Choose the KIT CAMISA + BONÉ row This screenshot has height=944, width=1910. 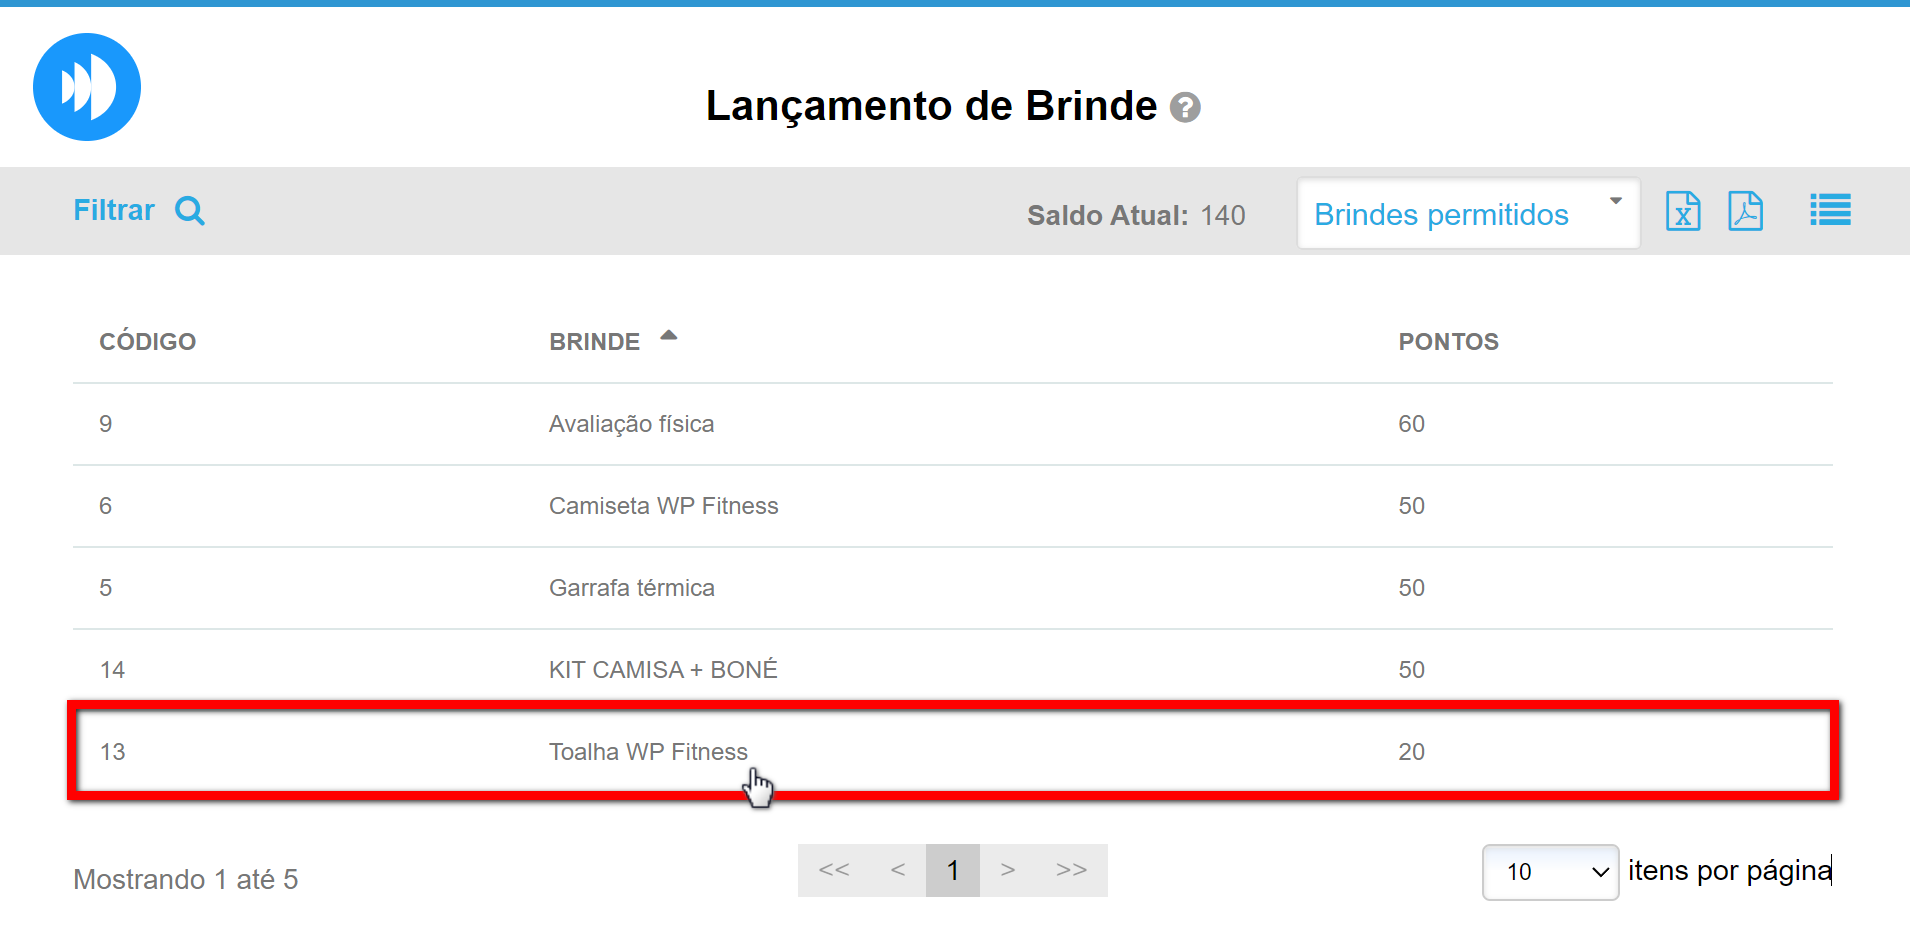pos(663,670)
